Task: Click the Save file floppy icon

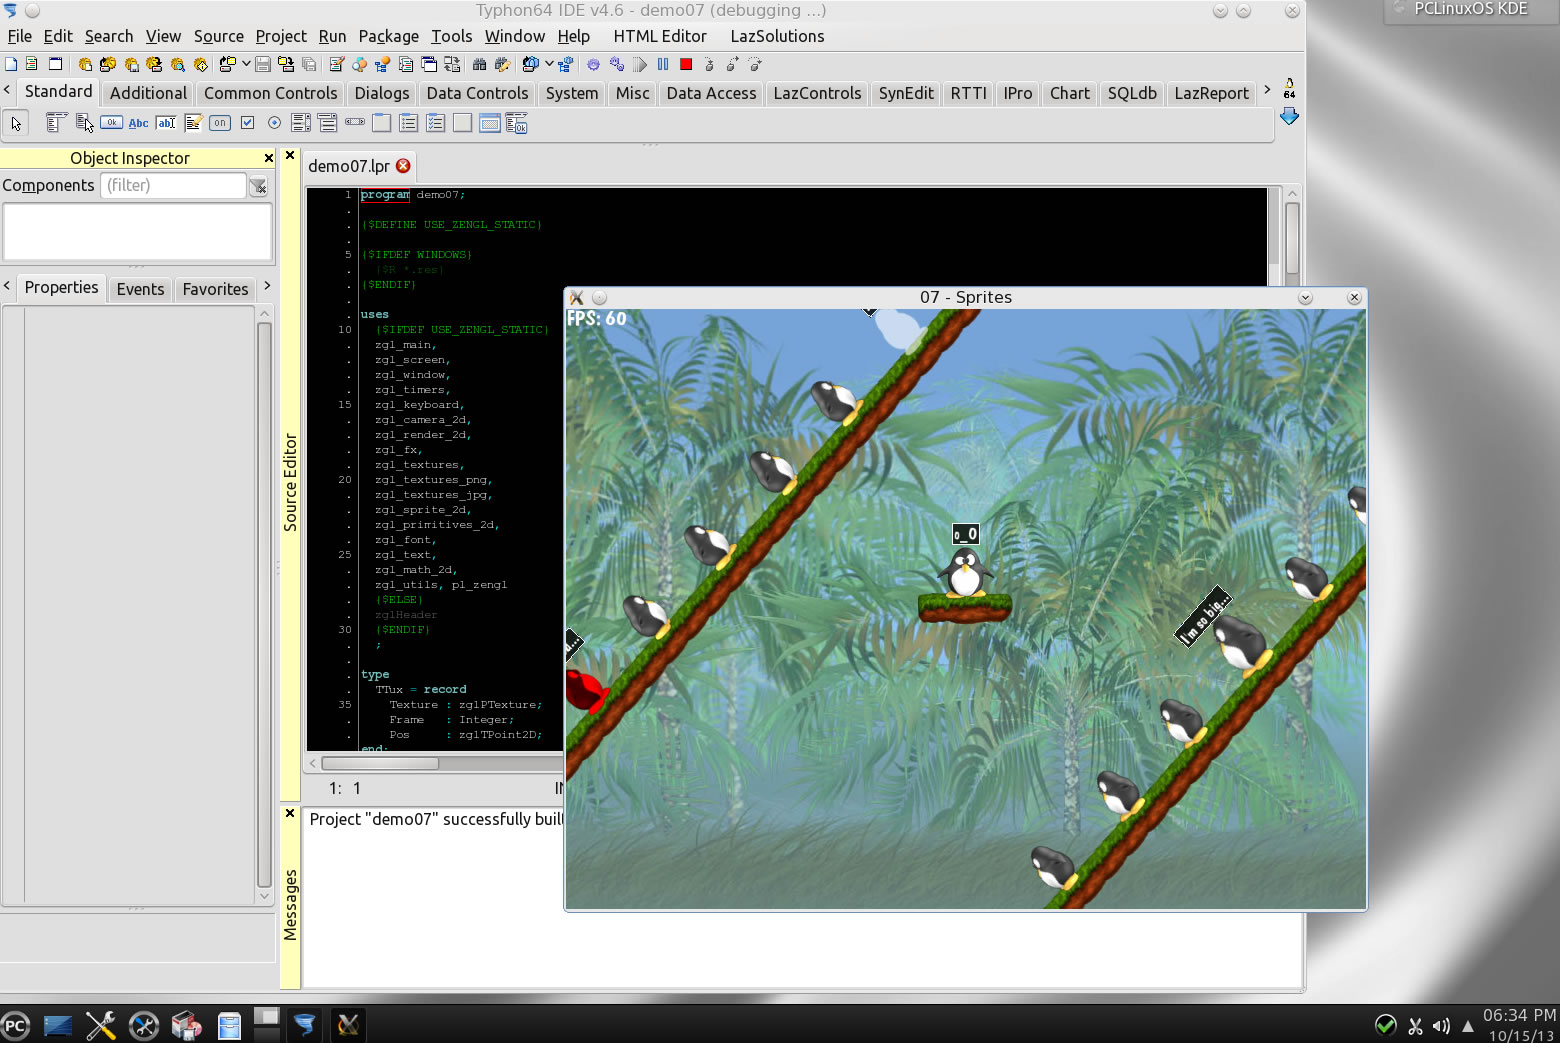Action: (263, 64)
